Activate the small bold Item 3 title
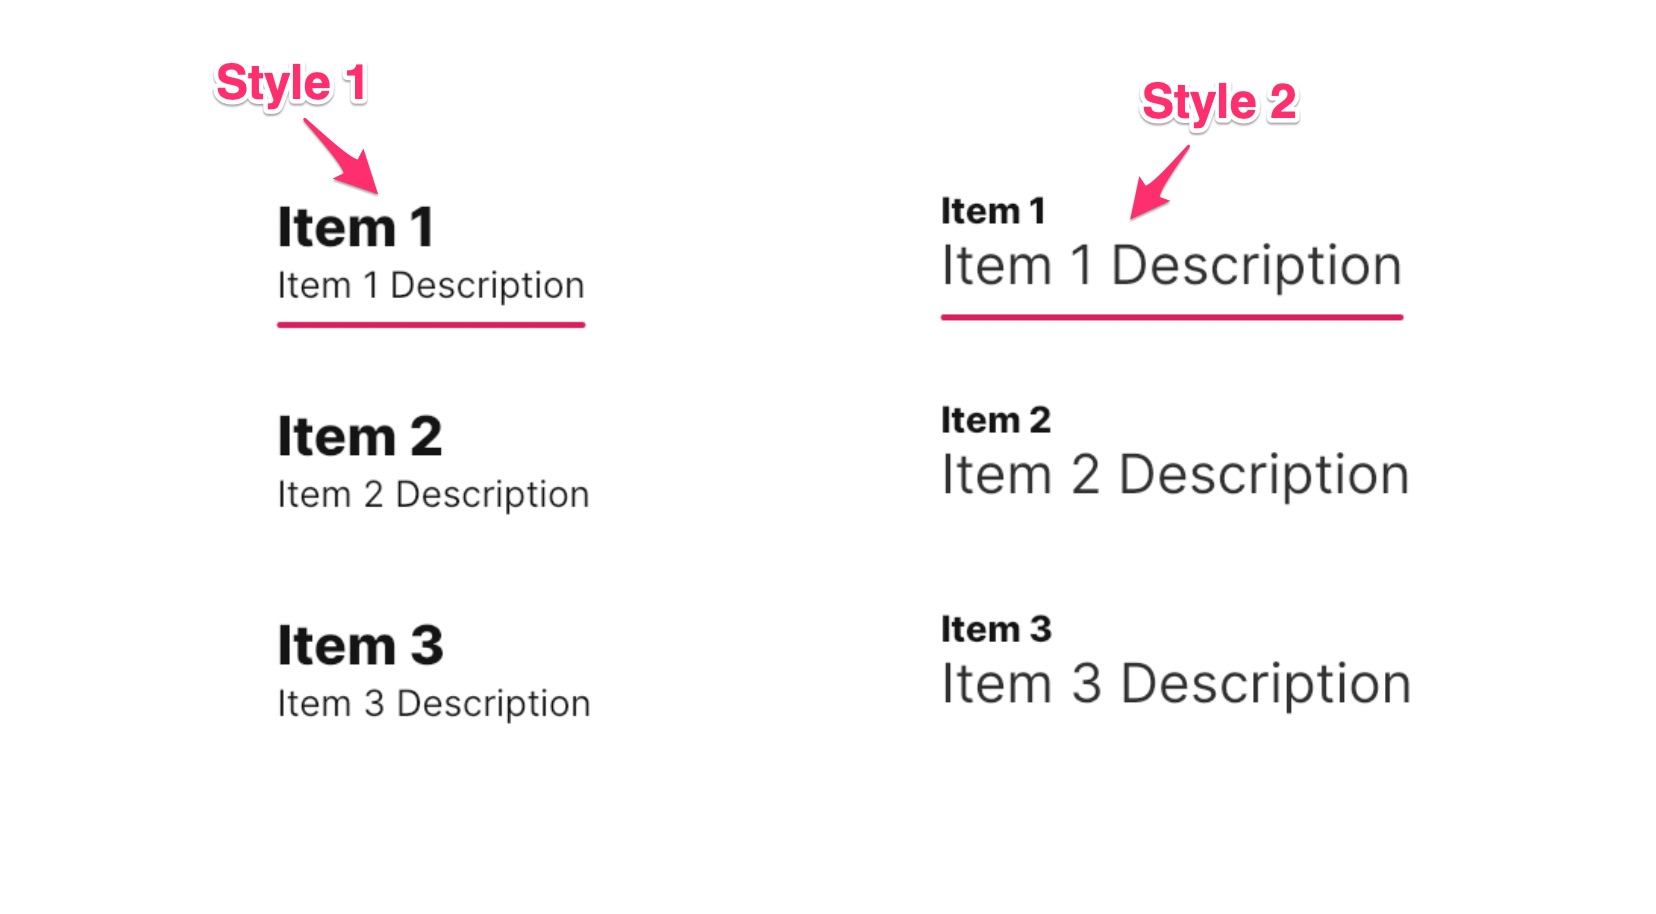 pyautogui.click(x=996, y=629)
